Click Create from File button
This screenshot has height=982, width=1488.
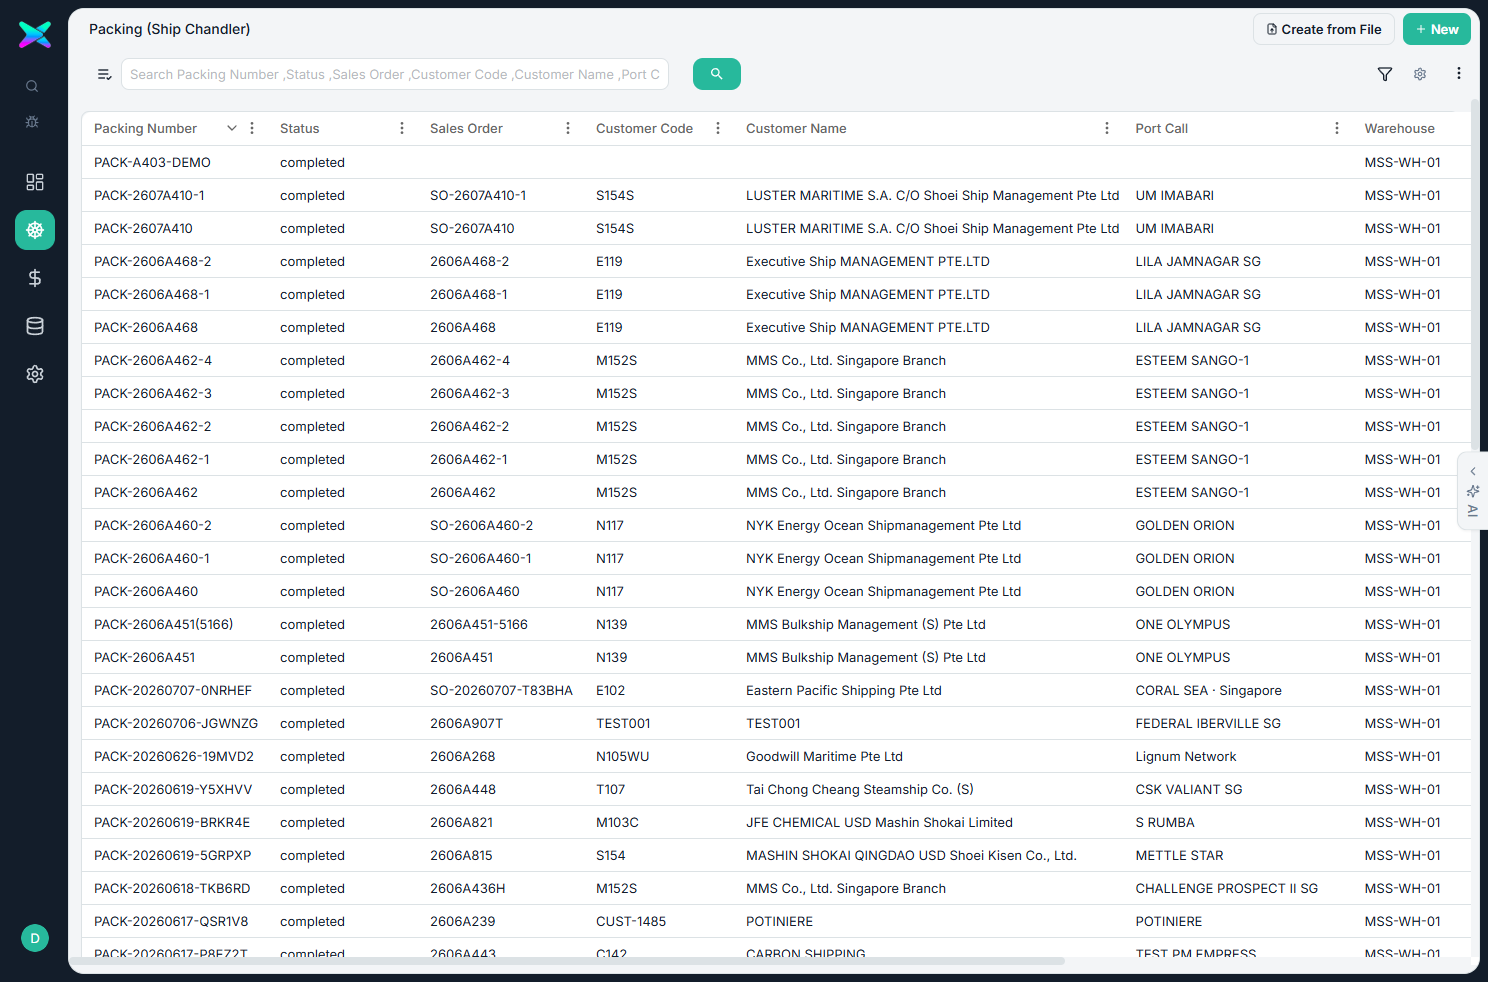coord(1324,29)
